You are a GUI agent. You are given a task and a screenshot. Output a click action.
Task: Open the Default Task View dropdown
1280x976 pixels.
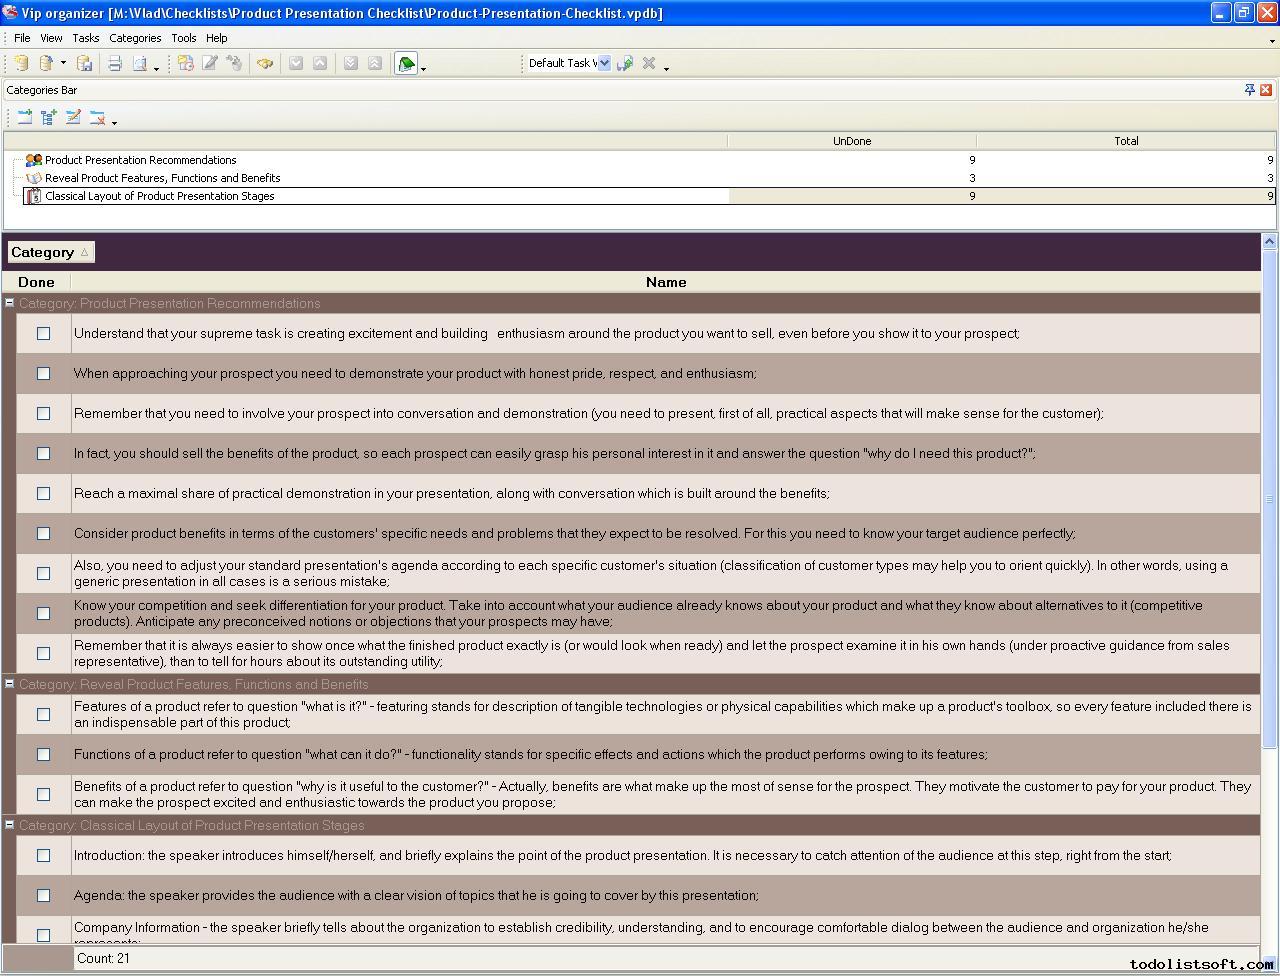point(604,63)
